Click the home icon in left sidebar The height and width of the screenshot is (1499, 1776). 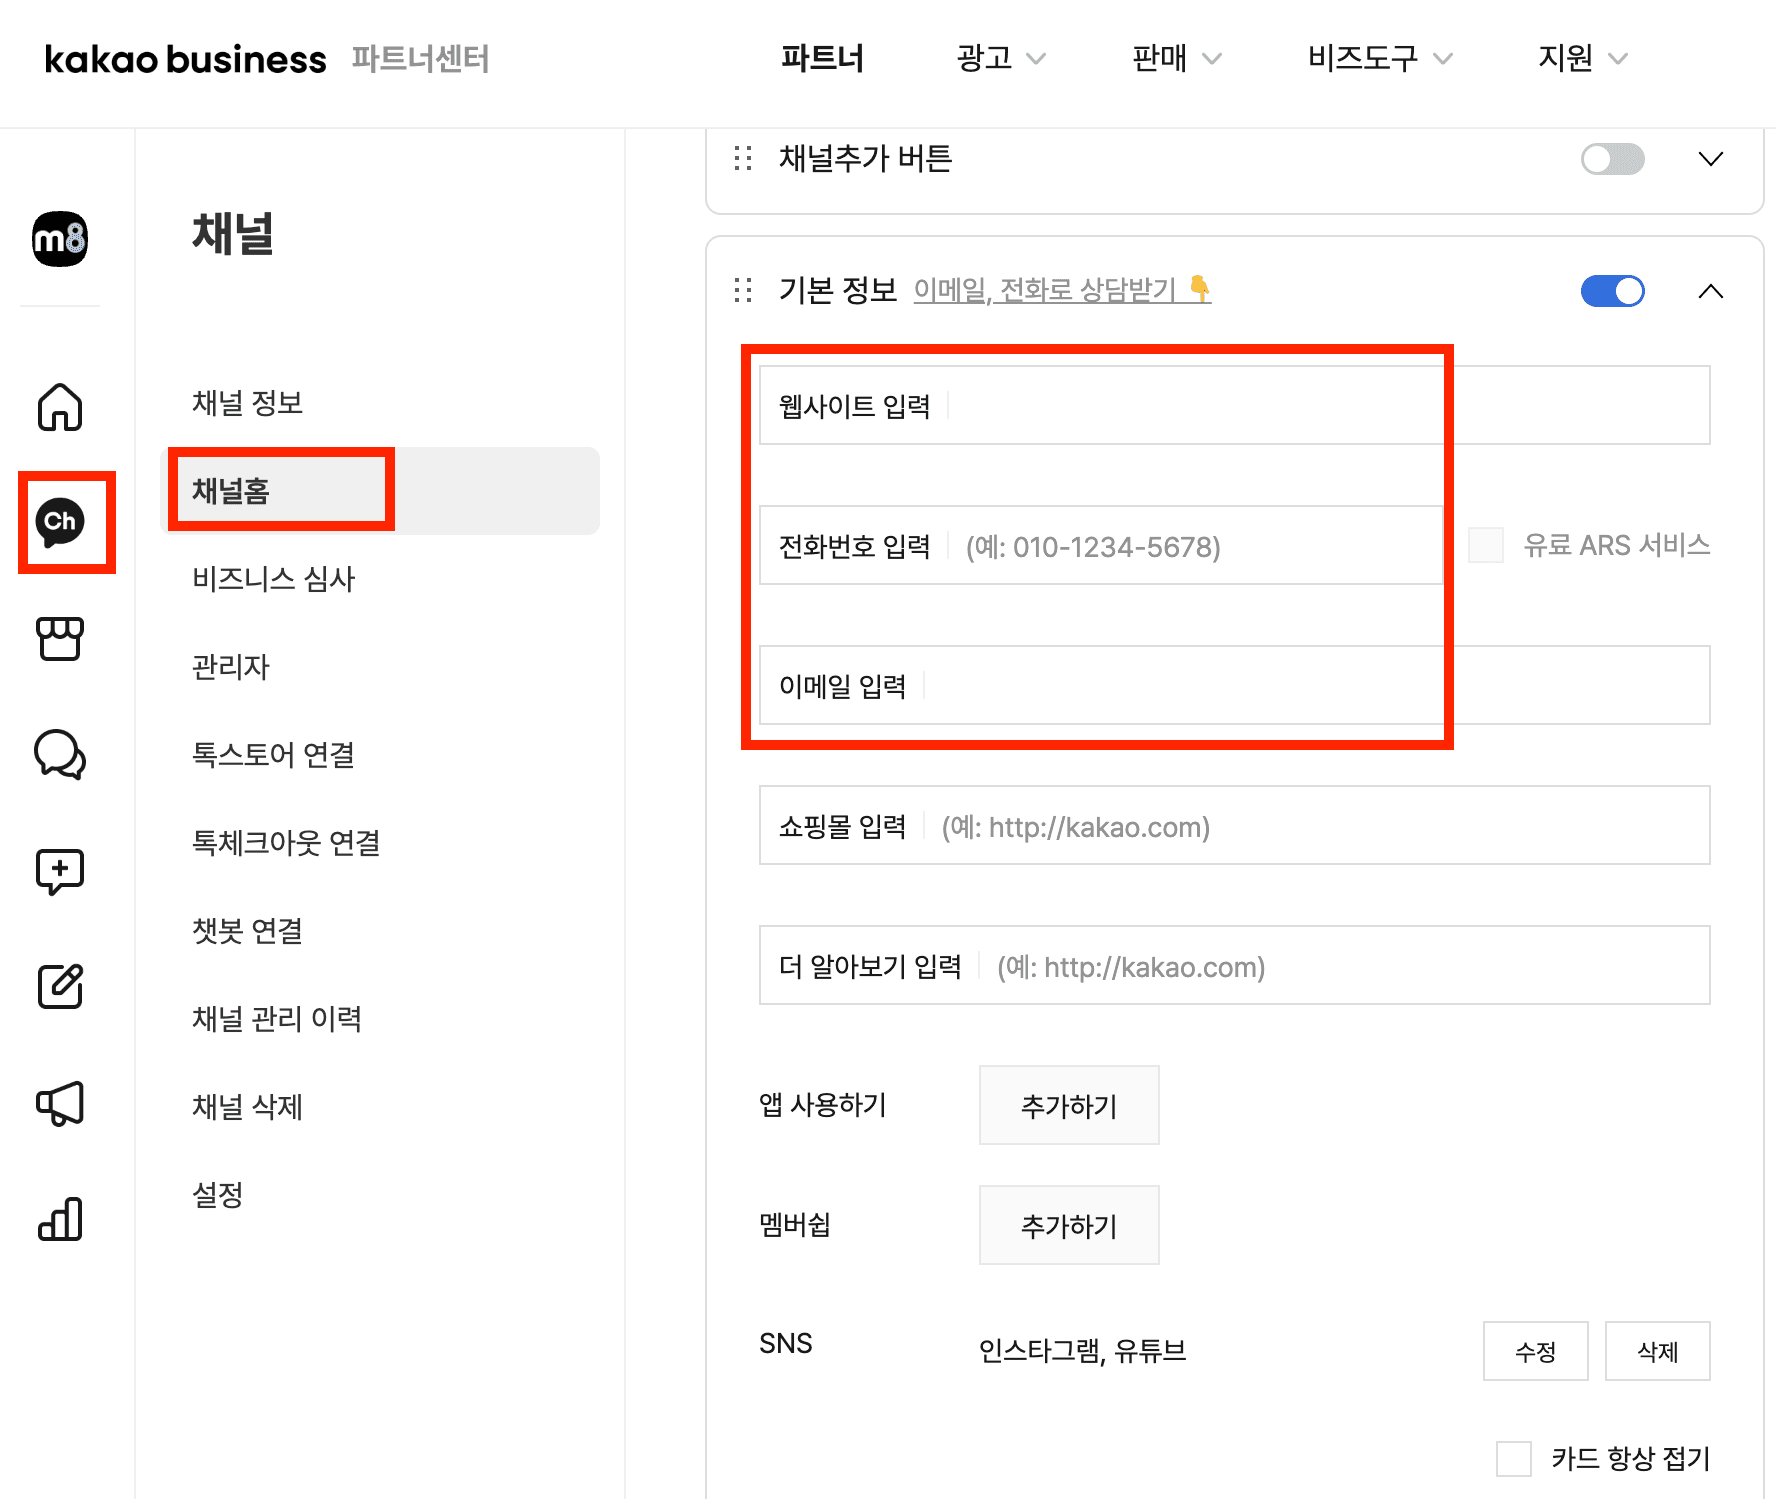click(60, 406)
